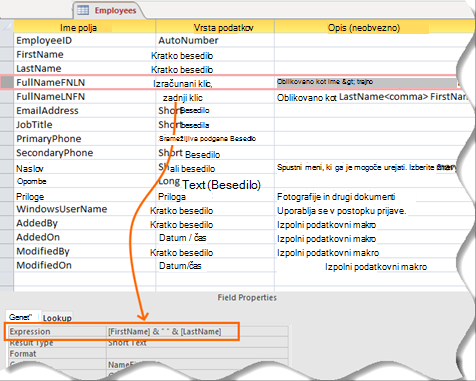
Task: Click the Format property value field
Action: pyautogui.click(x=197, y=353)
